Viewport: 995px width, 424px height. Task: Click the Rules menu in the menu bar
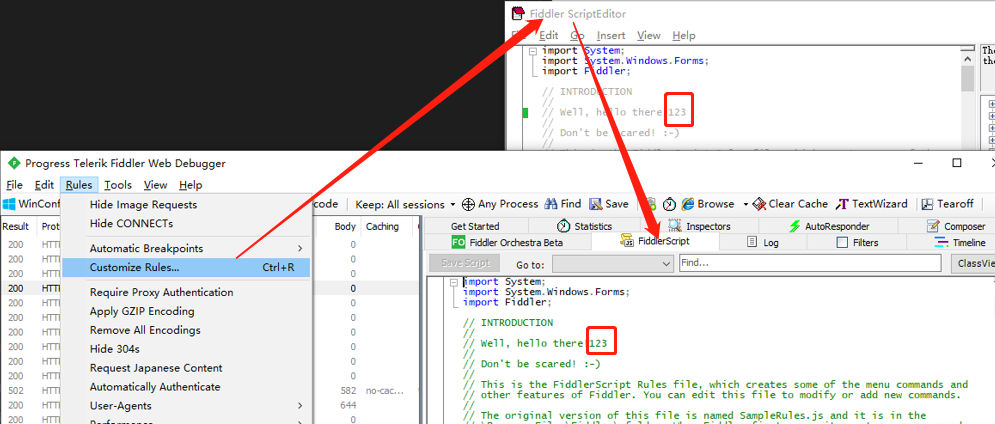79,185
